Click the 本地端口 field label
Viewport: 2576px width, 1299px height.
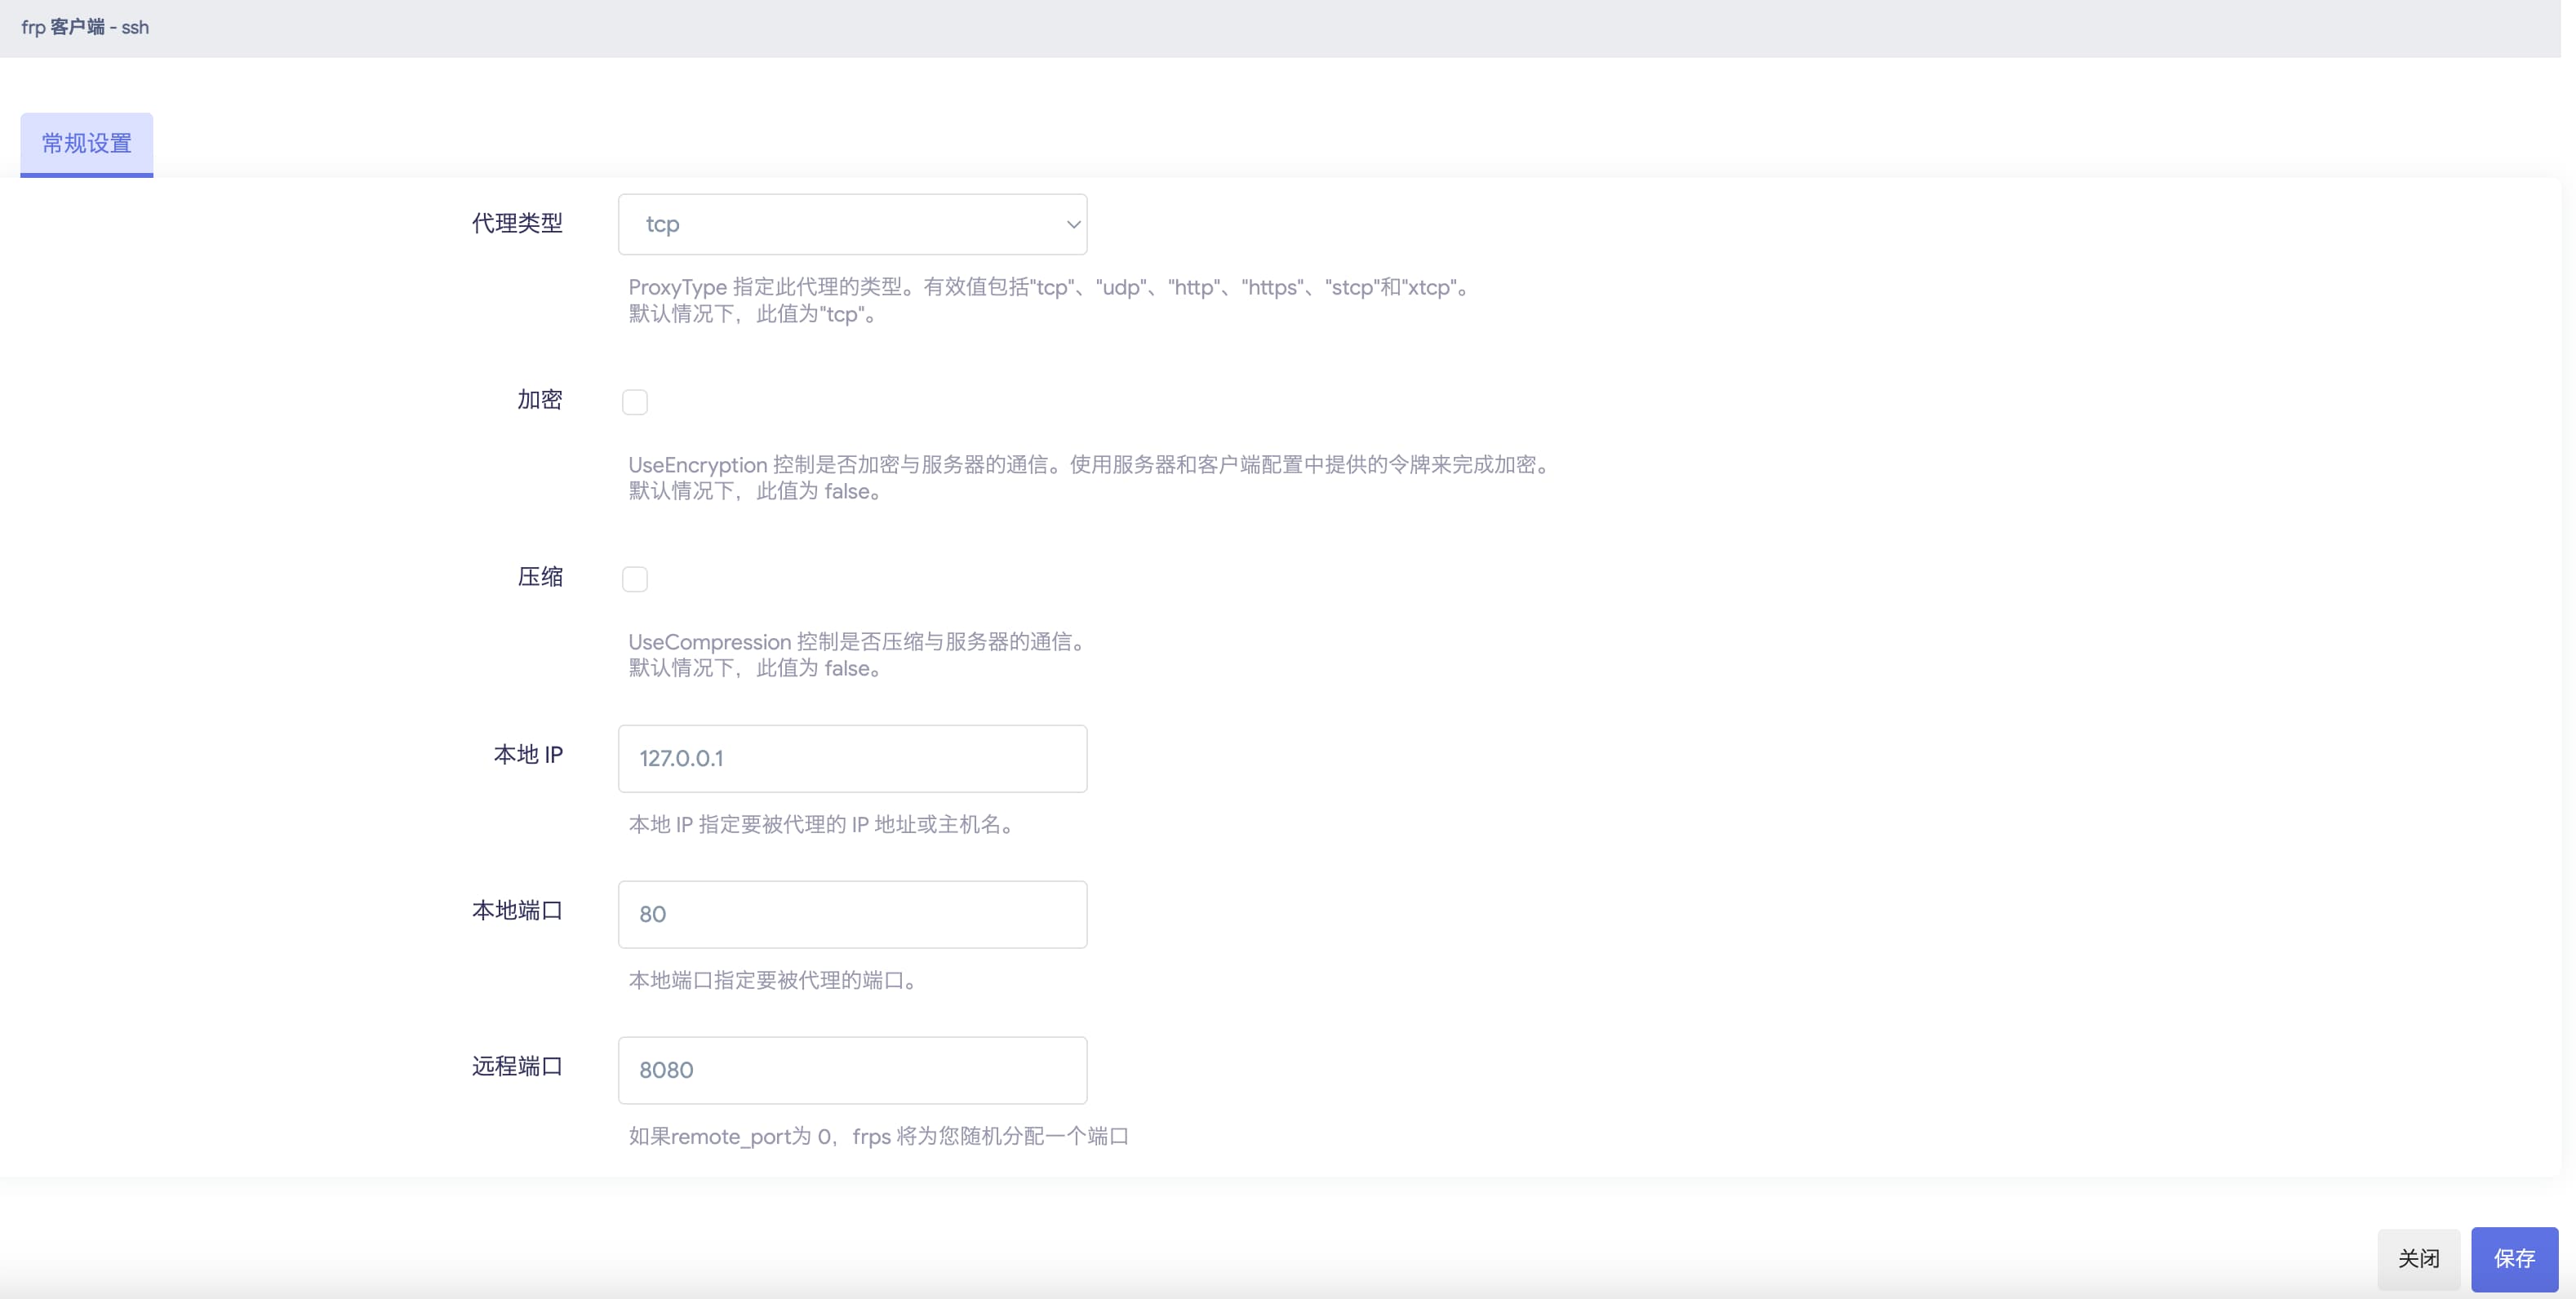[x=517, y=911]
